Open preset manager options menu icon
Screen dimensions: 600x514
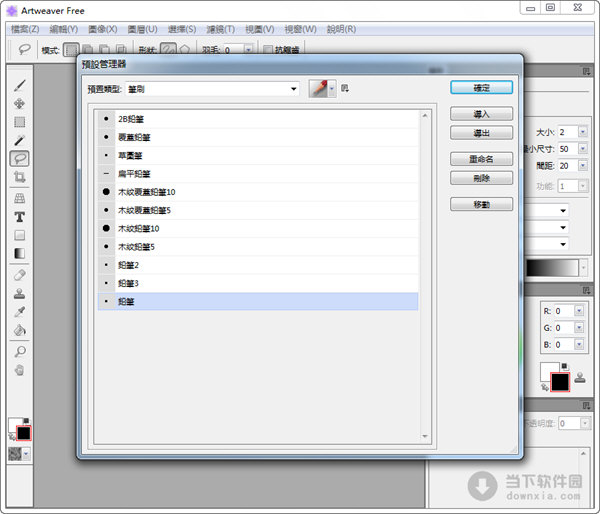pyautogui.click(x=345, y=88)
